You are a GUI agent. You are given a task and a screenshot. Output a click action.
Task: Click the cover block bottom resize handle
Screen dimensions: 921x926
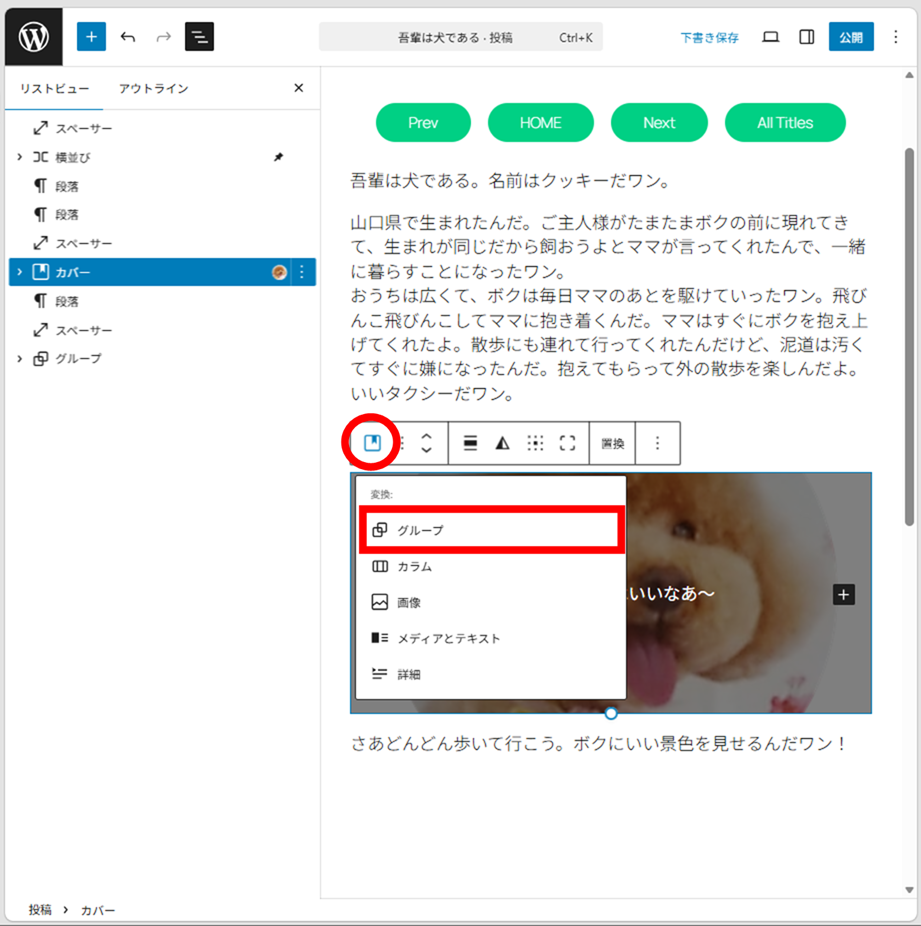611,713
